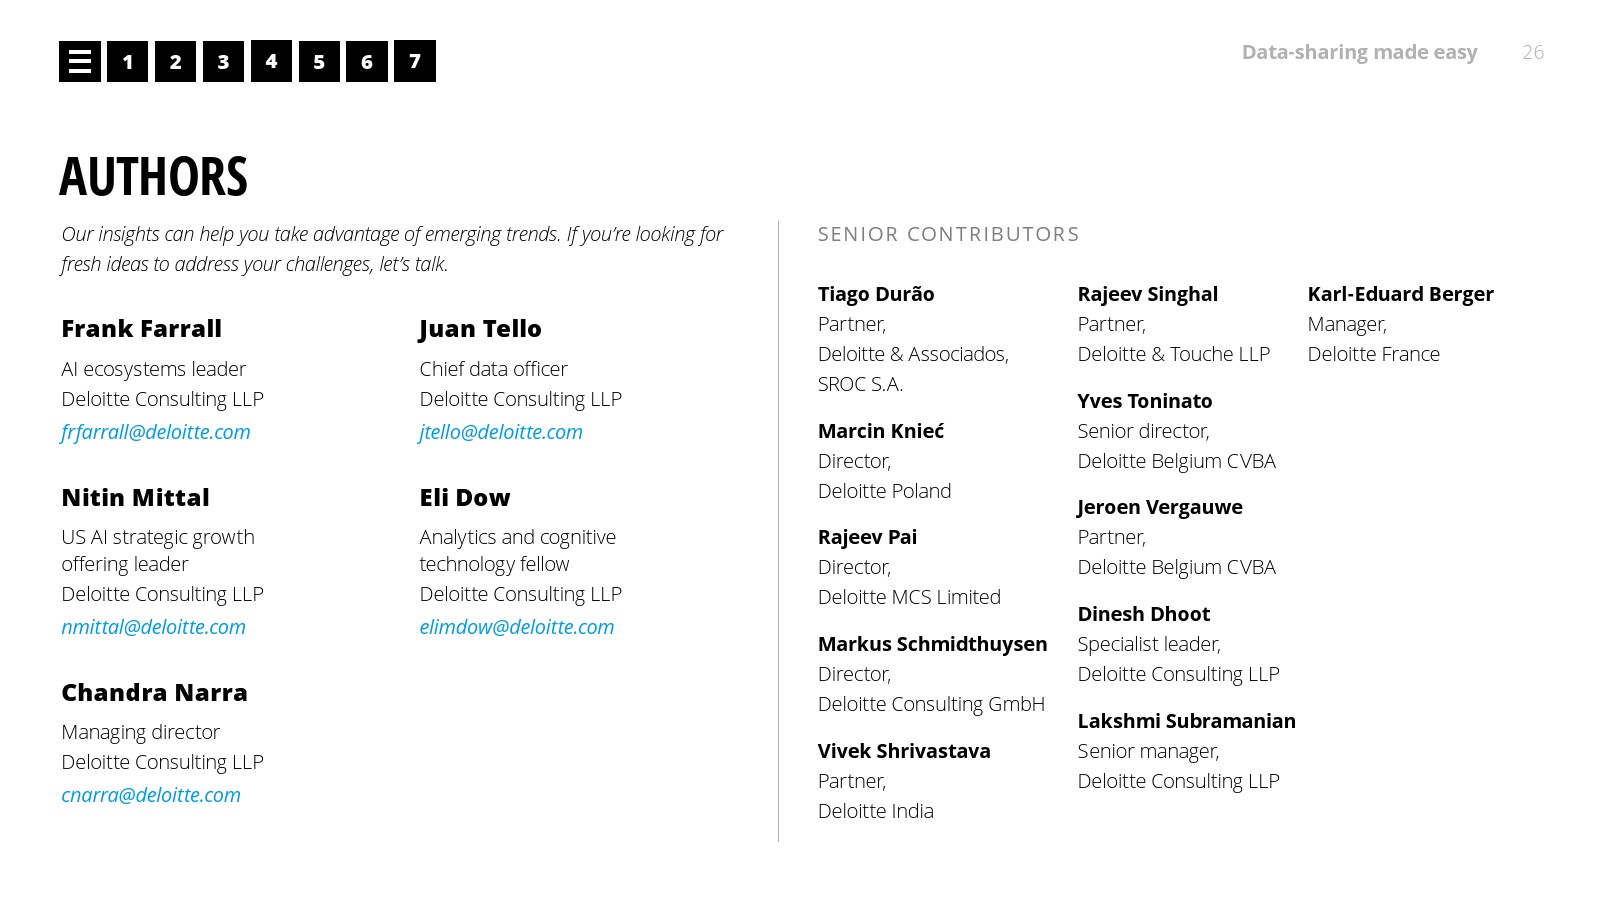
Task: Navigate to section 5 box
Action: [x=319, y=62]
